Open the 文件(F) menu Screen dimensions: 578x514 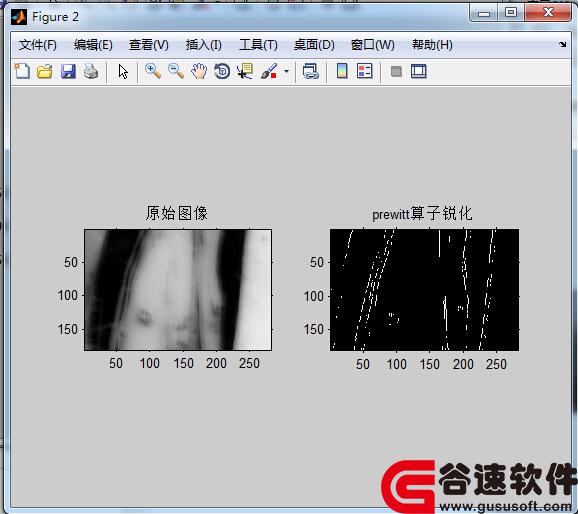(x=38, y=45)
